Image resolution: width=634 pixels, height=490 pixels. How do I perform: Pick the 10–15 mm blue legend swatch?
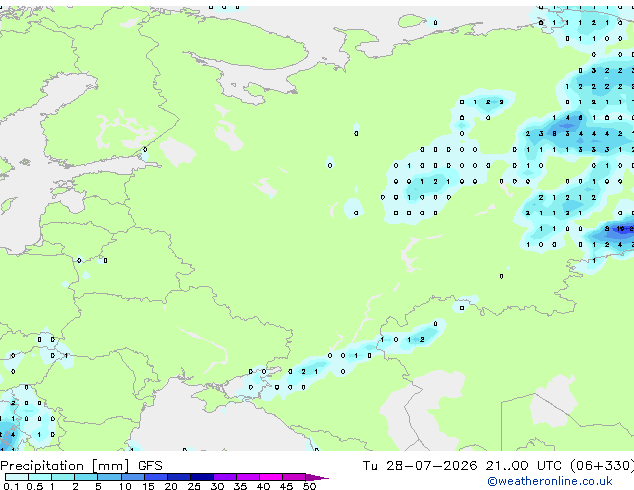pyautogui.click(x=132, y=477)
